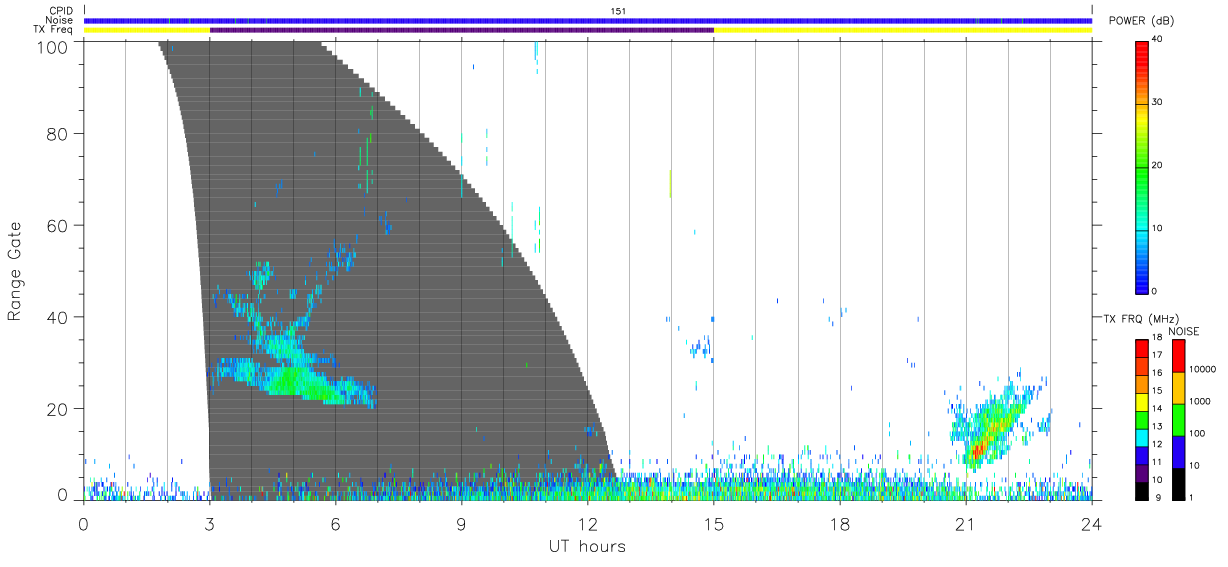Click x-axis tick label 18
The height and width of the screenshot is (567, 1228).
pyautogui.click(x=840, y=522)
